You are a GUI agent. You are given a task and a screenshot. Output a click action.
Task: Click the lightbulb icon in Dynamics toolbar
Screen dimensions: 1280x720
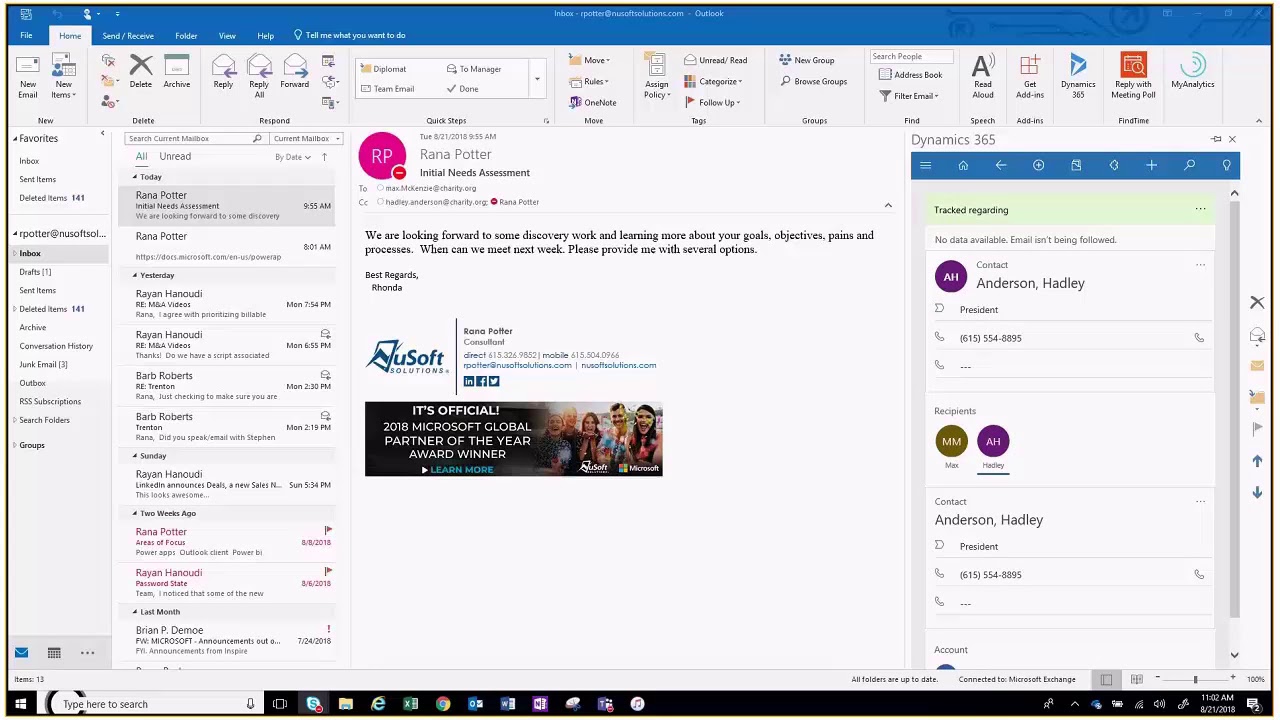tap(1227, 166)
